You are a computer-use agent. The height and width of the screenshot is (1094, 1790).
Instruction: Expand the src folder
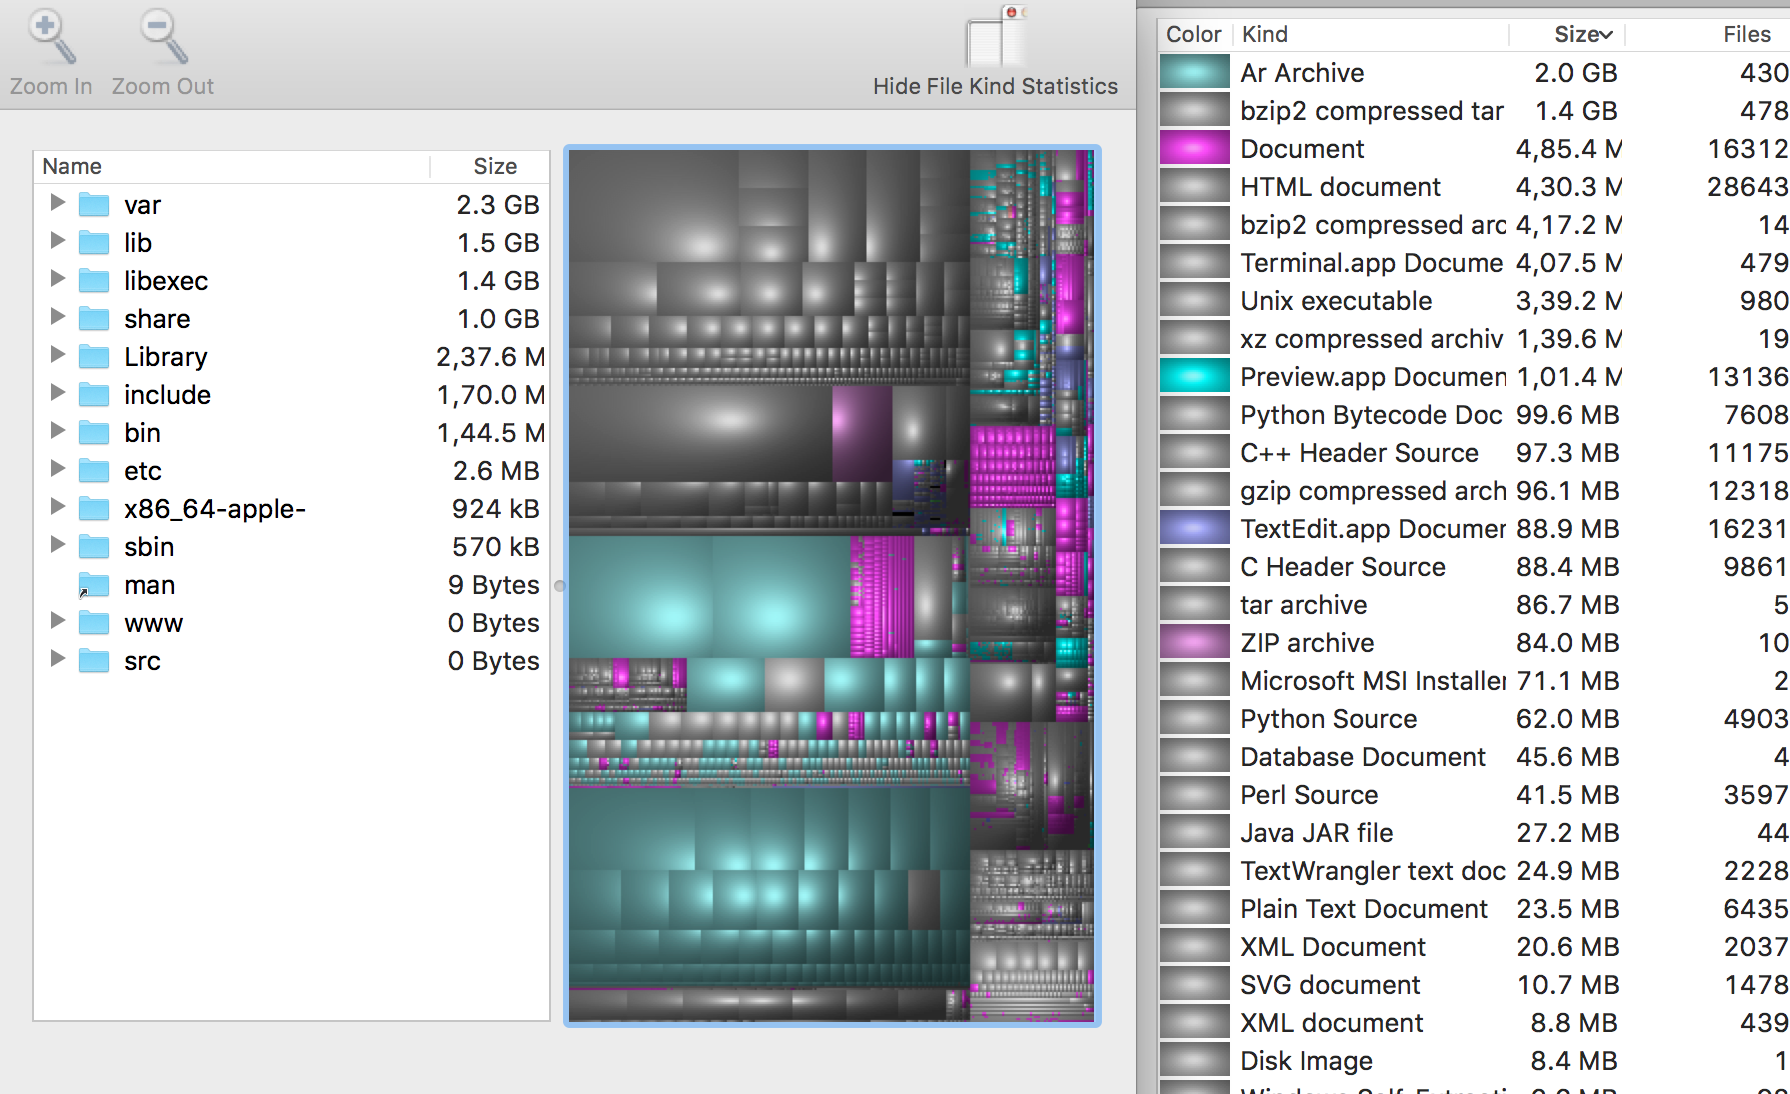[57, 659]
